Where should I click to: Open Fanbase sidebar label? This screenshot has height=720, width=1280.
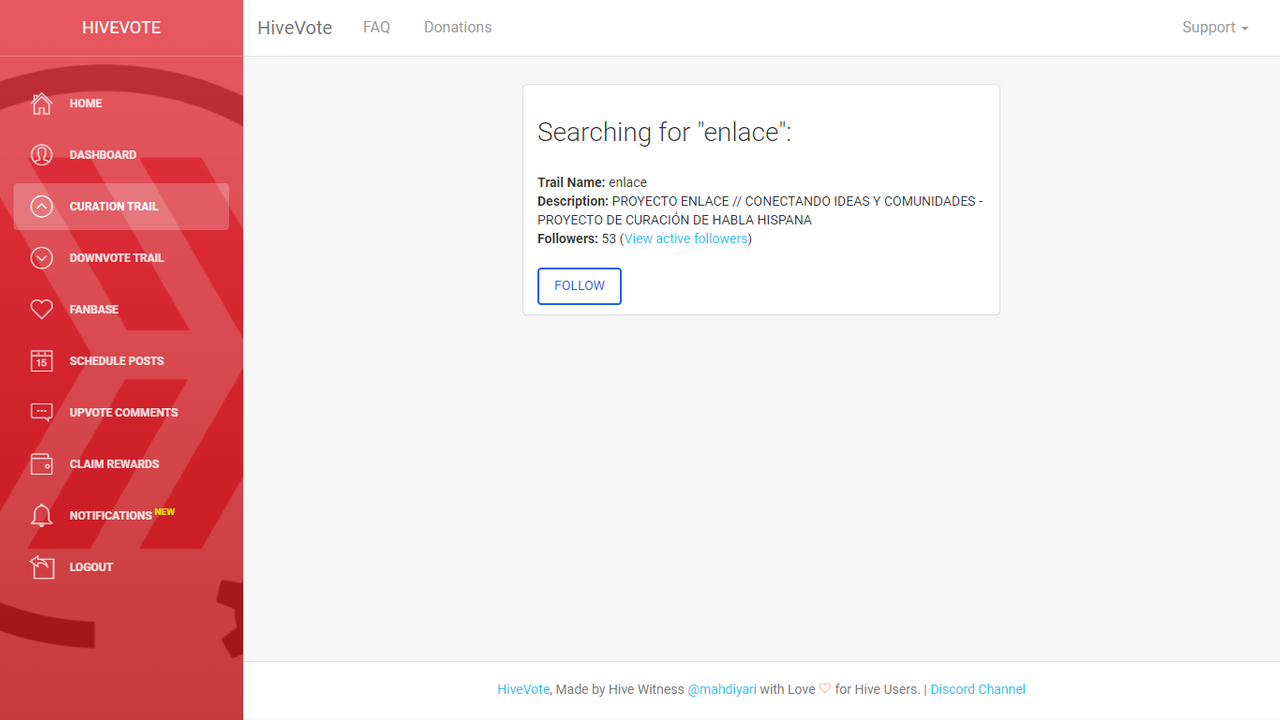click(94, 309)
